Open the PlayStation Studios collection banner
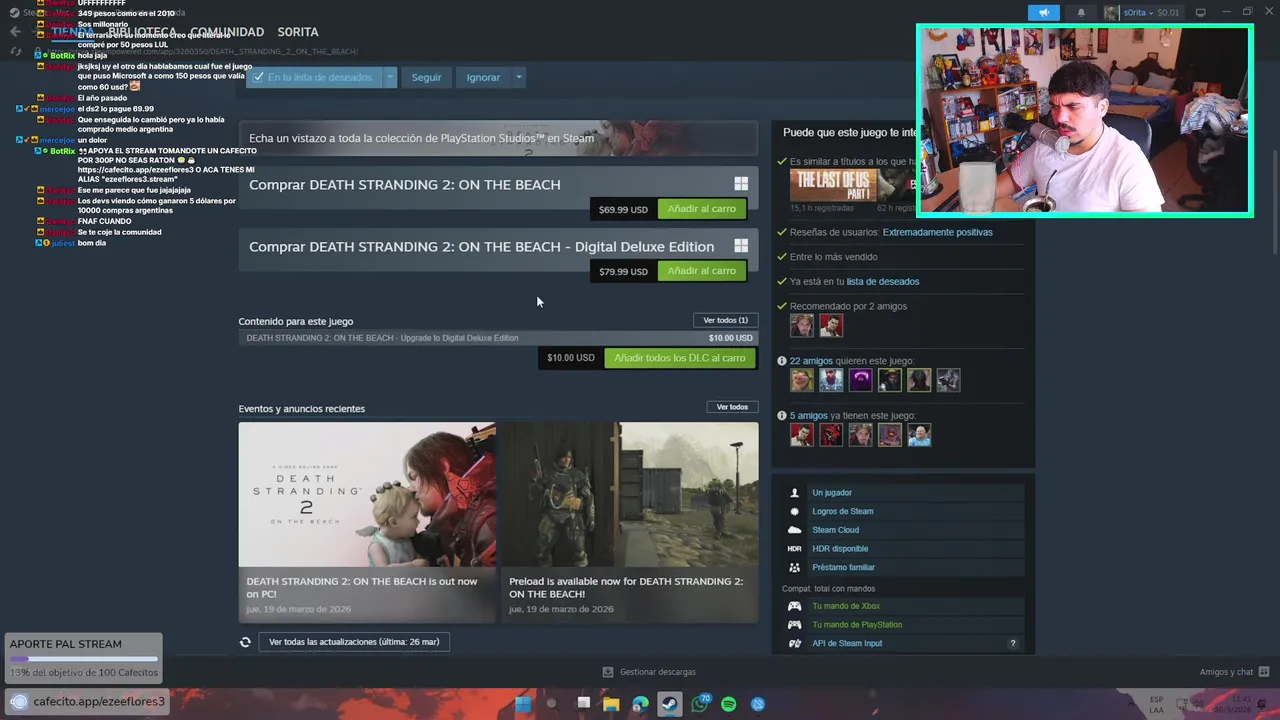 498,138
